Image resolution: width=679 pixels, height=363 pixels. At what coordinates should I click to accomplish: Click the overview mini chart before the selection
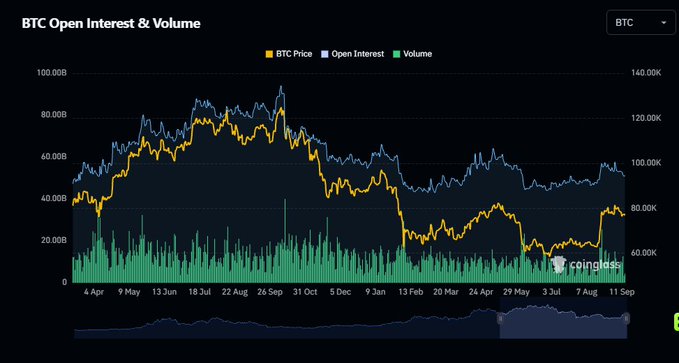pyautogui.click(x=286, y=325)
